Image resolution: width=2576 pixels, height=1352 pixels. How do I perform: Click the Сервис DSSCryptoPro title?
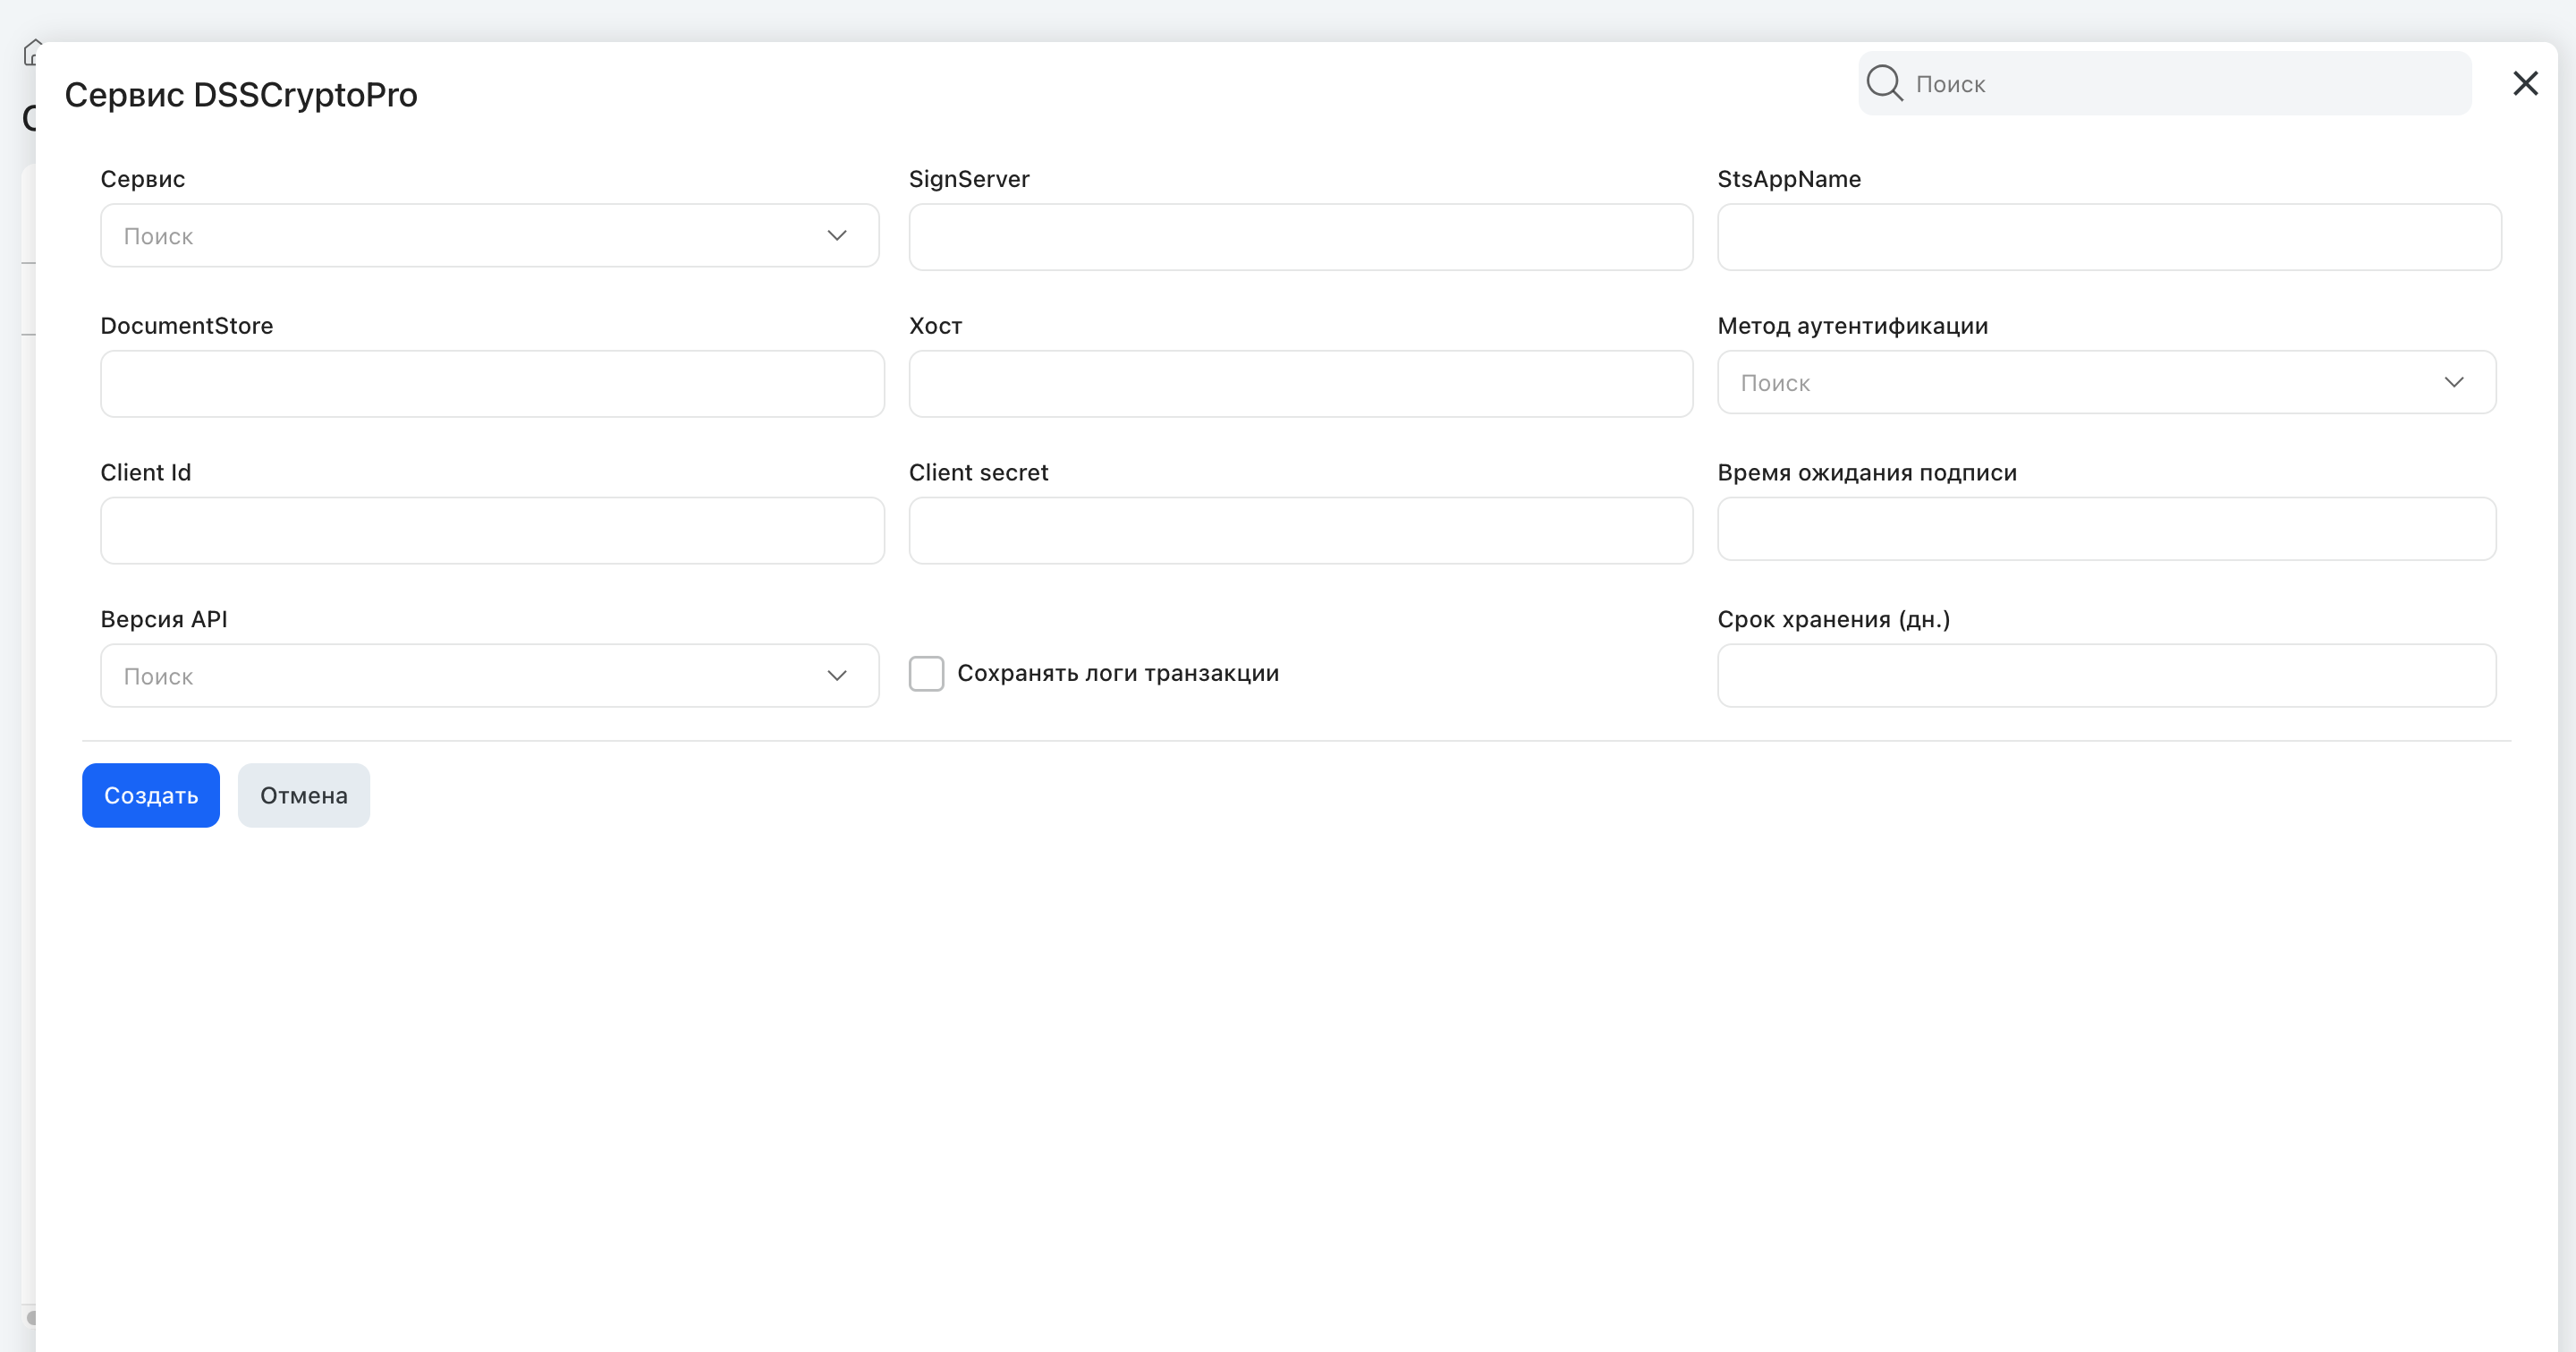click(241, 95)
